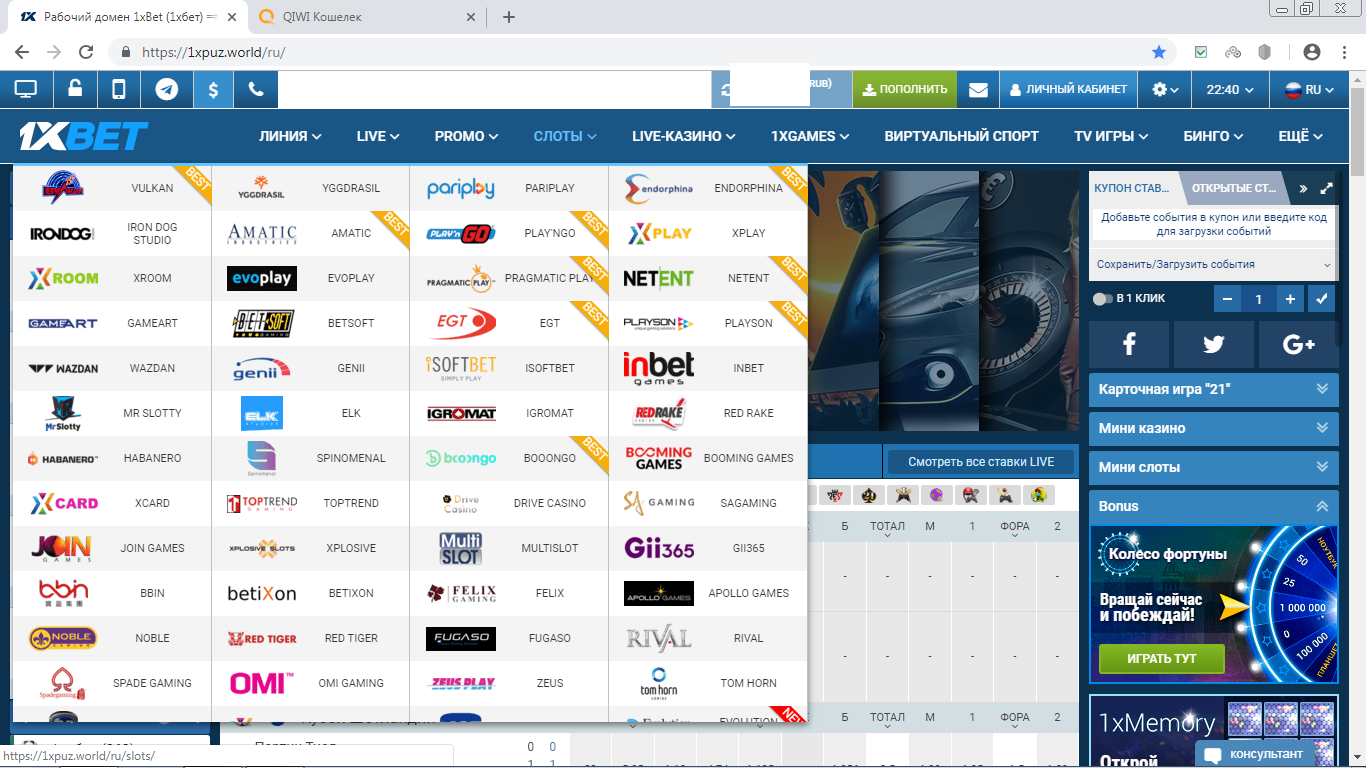
Task: Bookmark this page with the star icon
Action: coord(1159,52)
